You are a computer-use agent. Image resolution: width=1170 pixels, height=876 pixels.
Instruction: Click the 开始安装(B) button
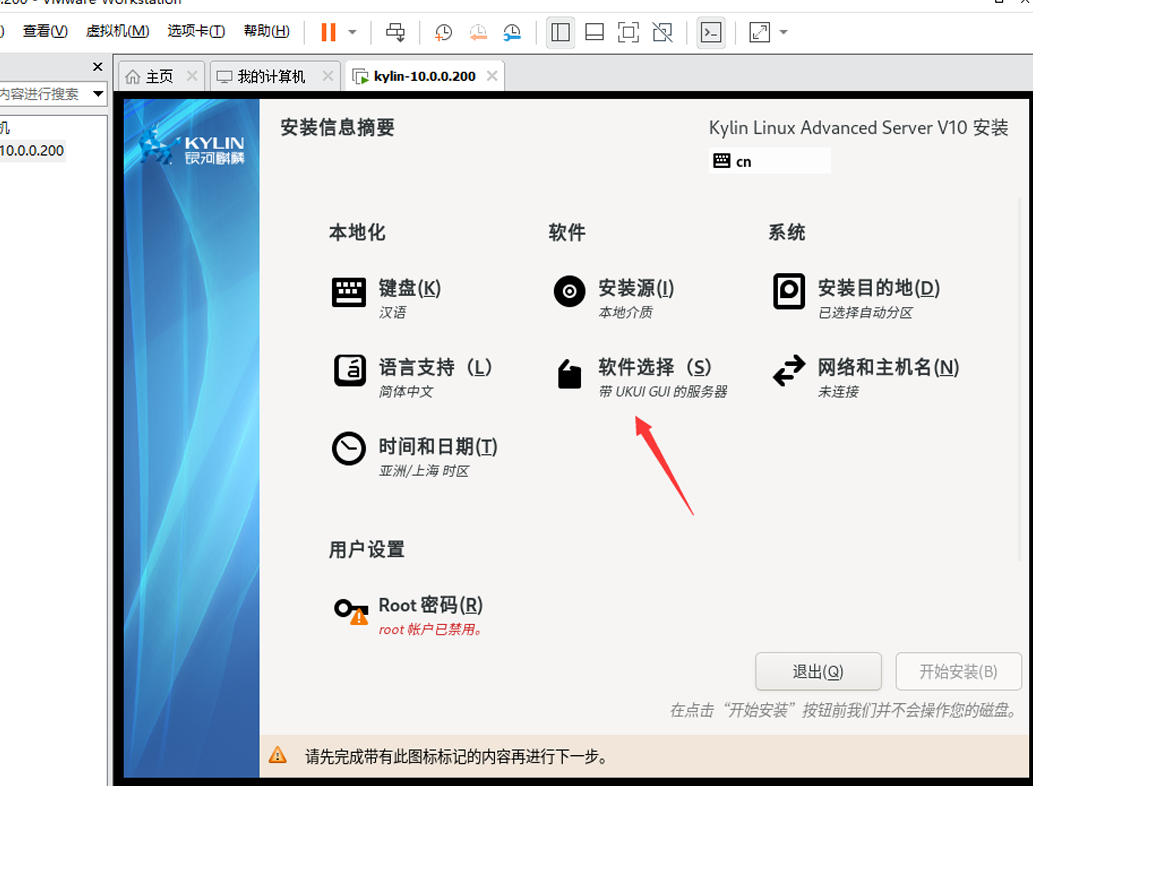click(x=958, y=672)
